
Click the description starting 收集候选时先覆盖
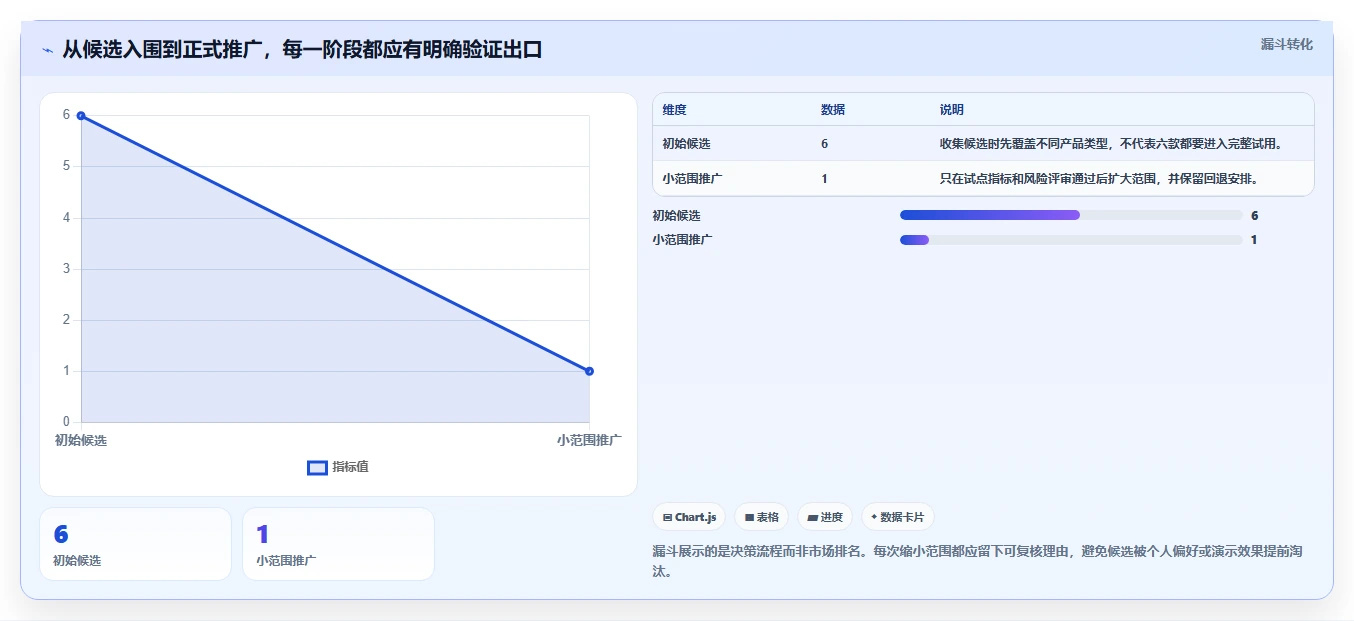tap(1110, 144)
